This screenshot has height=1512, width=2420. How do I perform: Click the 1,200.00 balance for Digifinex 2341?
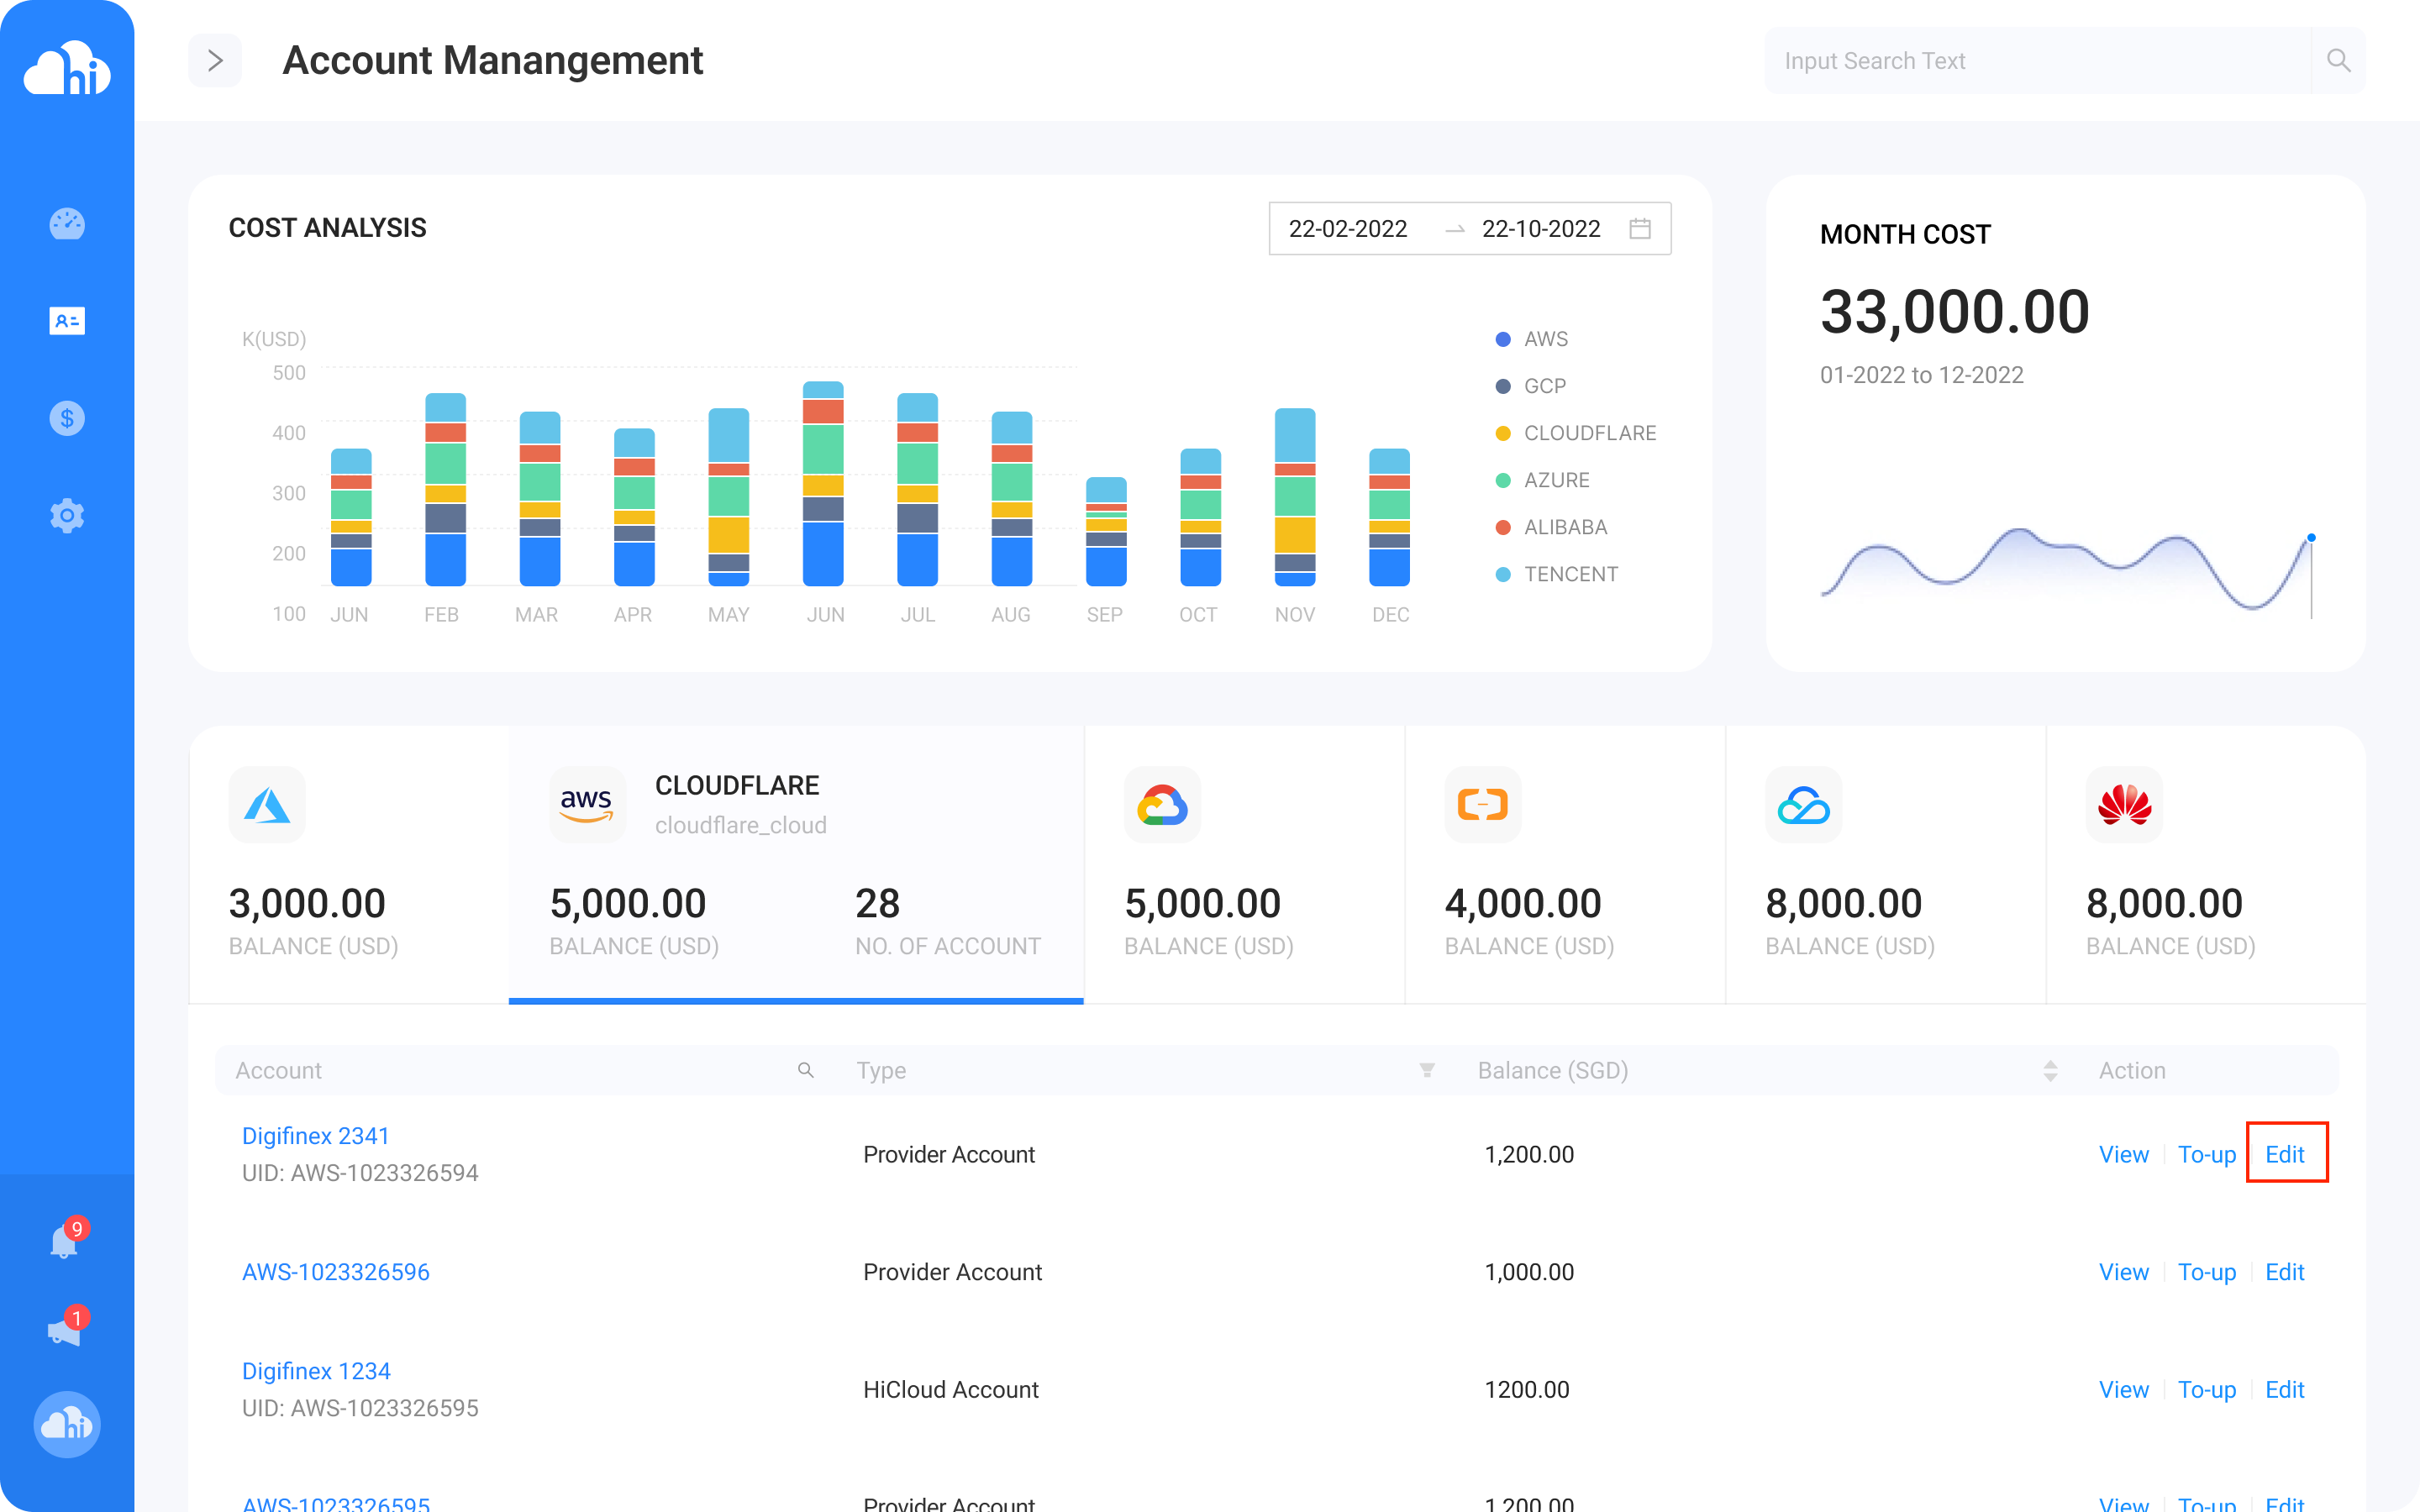coord(1529,1154)
